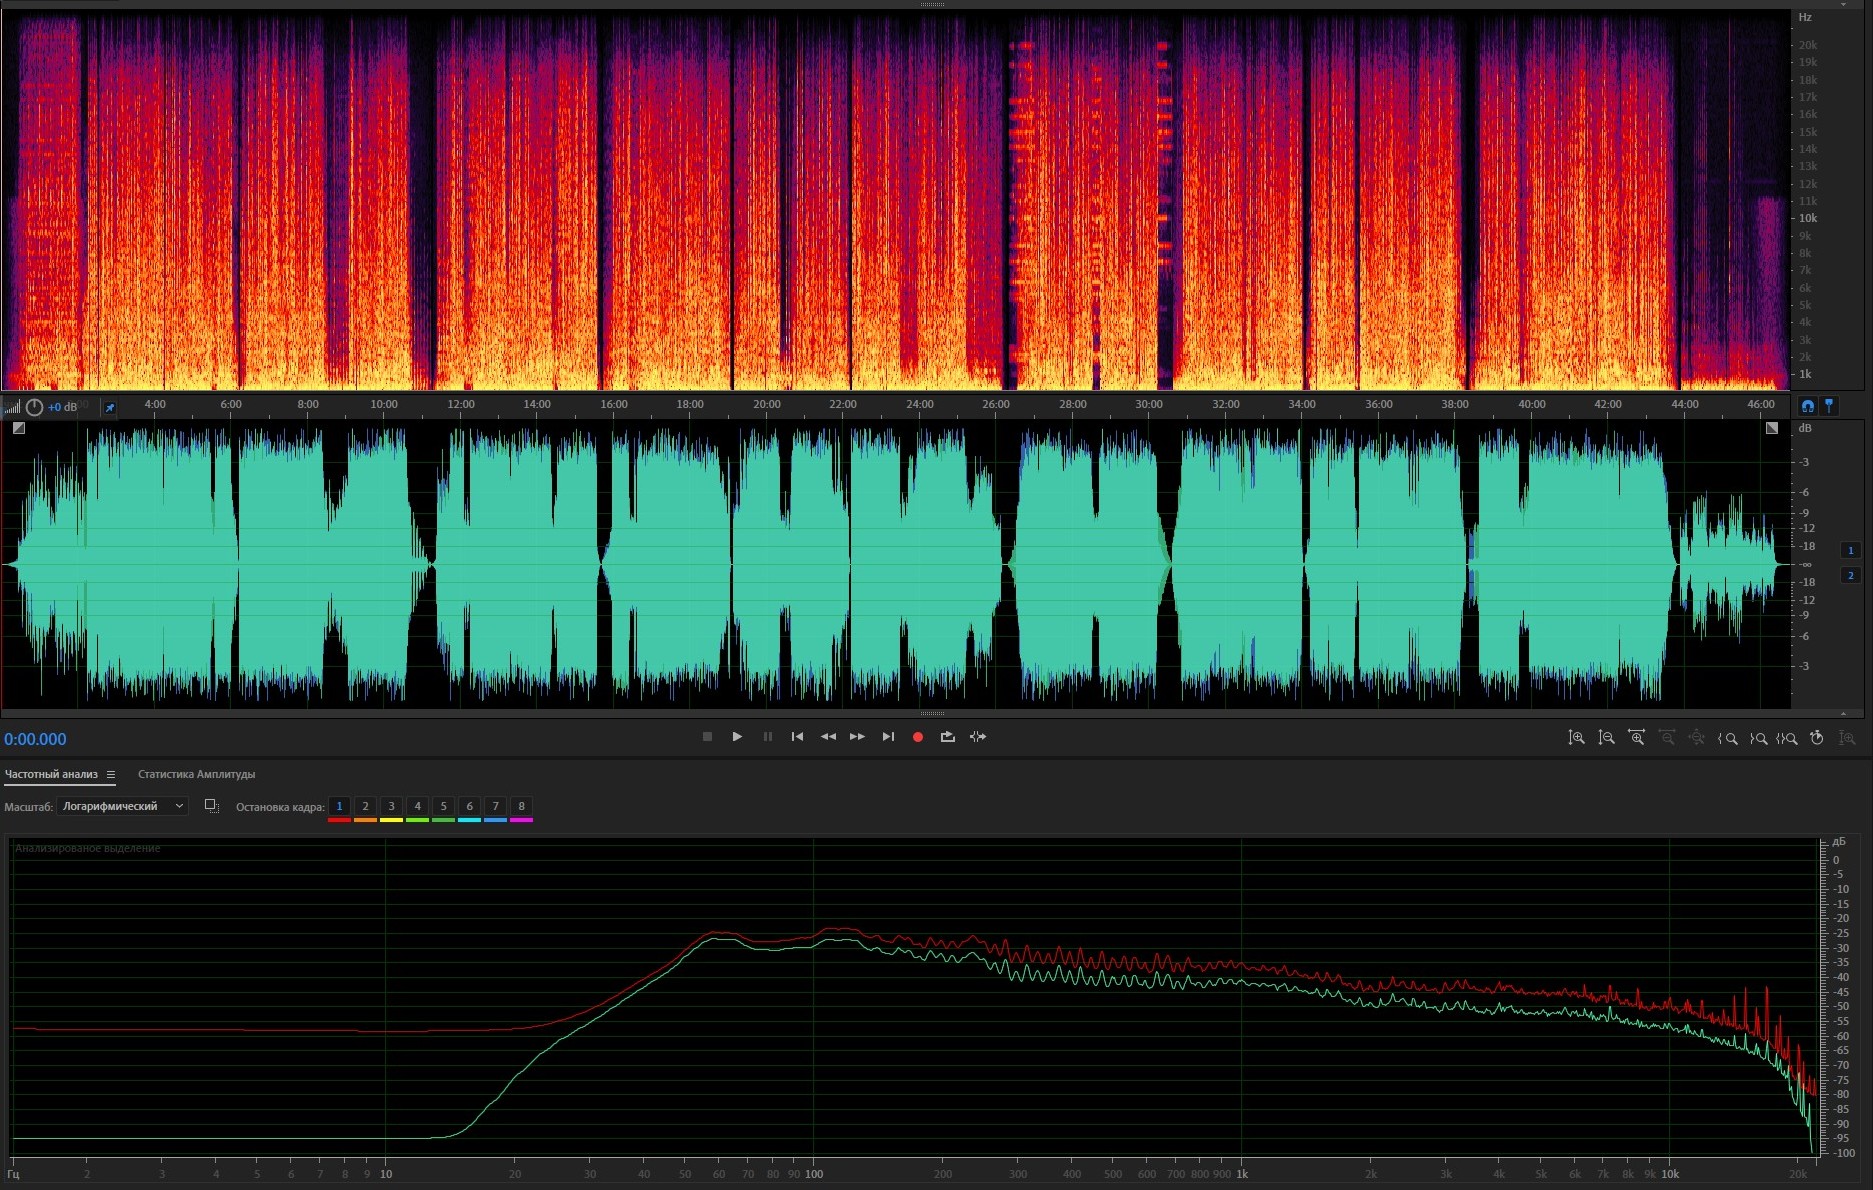Click hold frame button 3
This screenshot has width=1873, height=1190.
click(x=391, y=806)
